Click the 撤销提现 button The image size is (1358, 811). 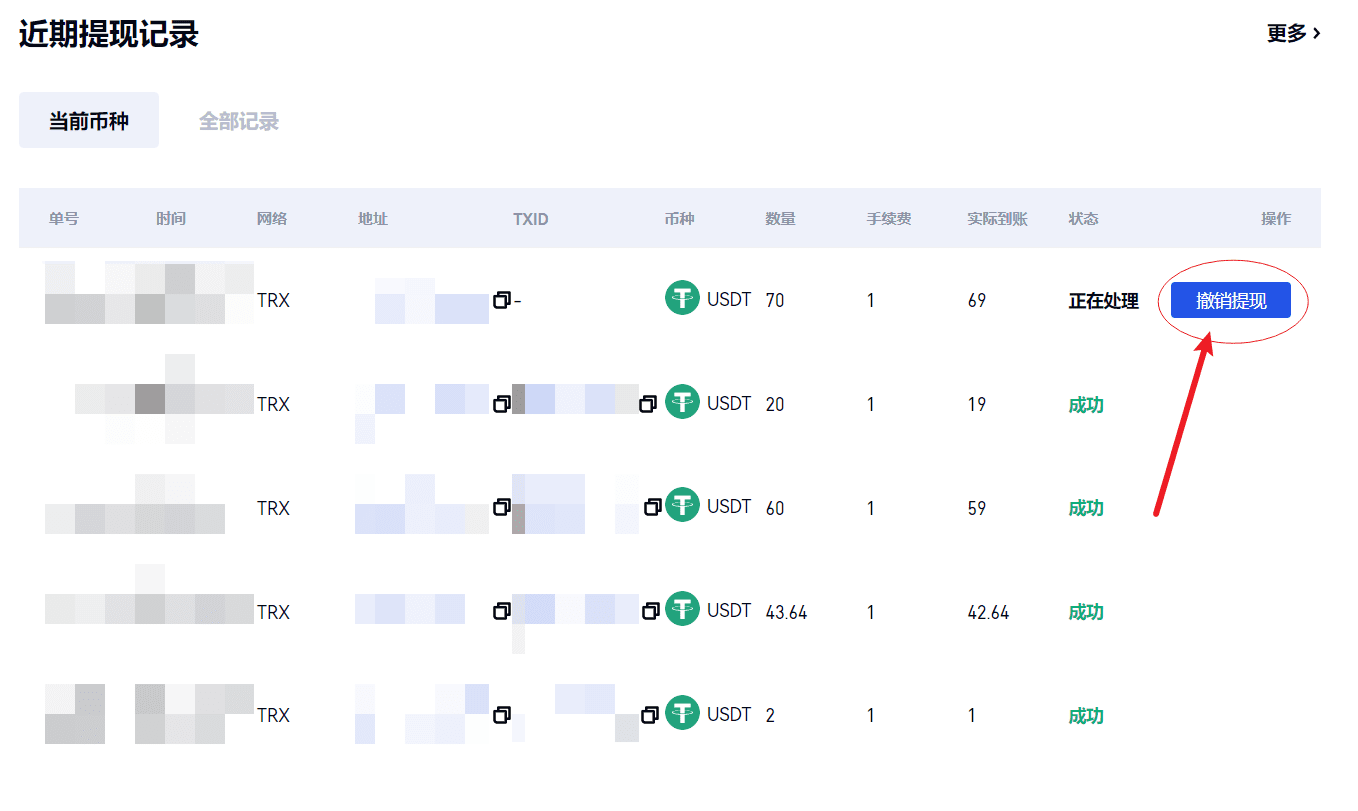[1231, 300]
